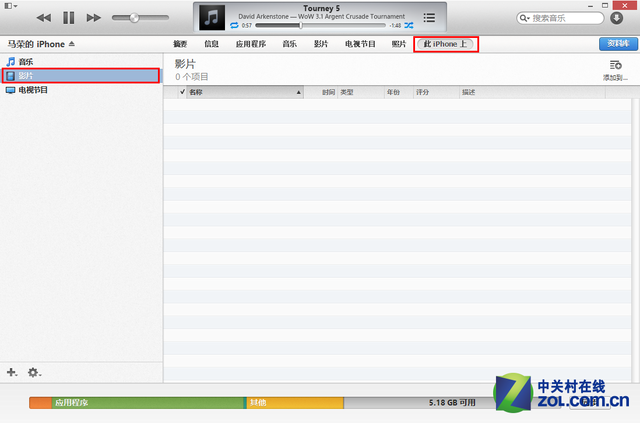640x423 pixels.
Task: Sort by the 年份 column
Action: (x=399, y=92)
